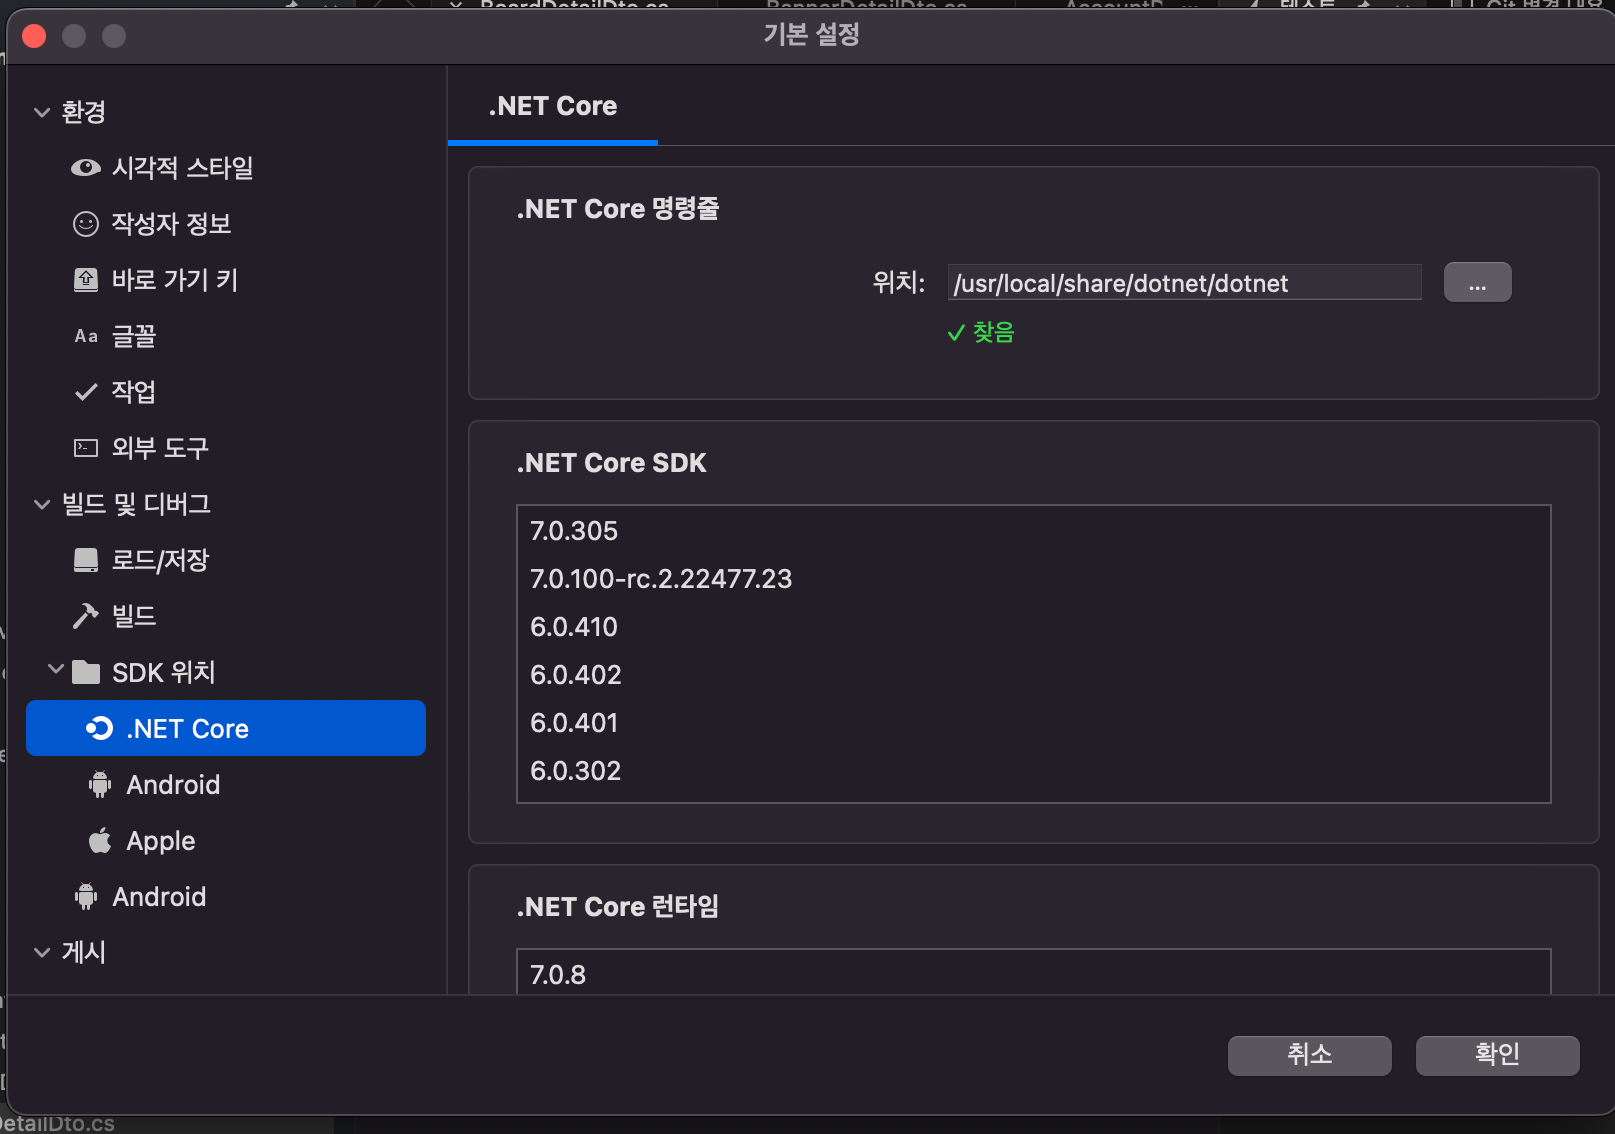Select the .NET Core tab header
This screenshot has height=1134, width=1615.
point(553,106)
